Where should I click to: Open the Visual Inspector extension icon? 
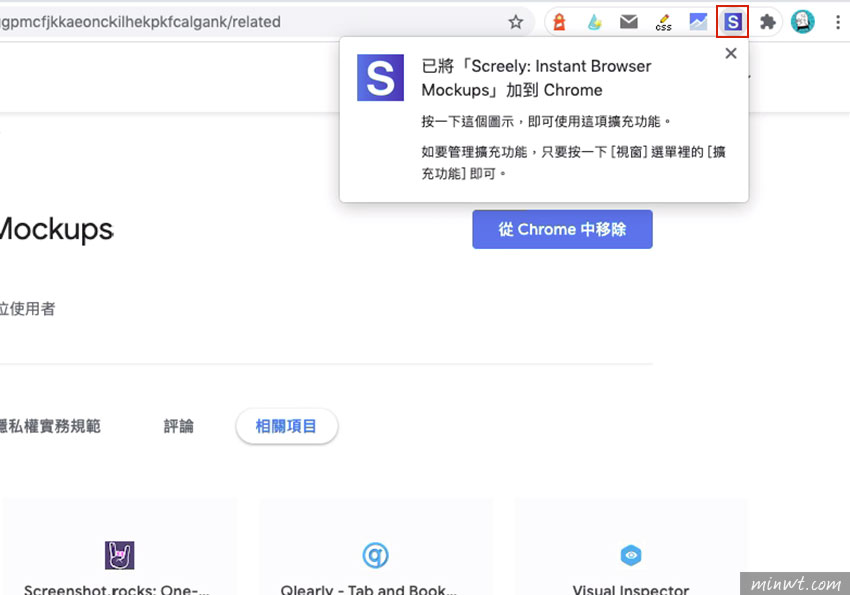[x=631, y=555]
